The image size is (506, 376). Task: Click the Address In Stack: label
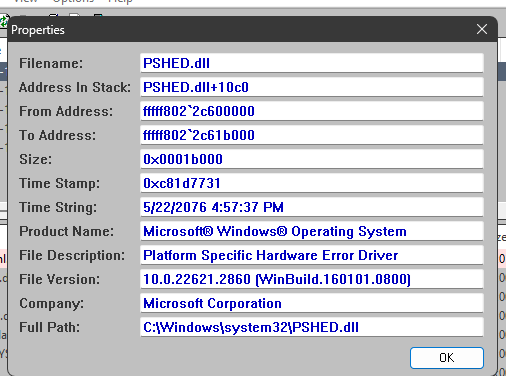(x=75, y=87)
